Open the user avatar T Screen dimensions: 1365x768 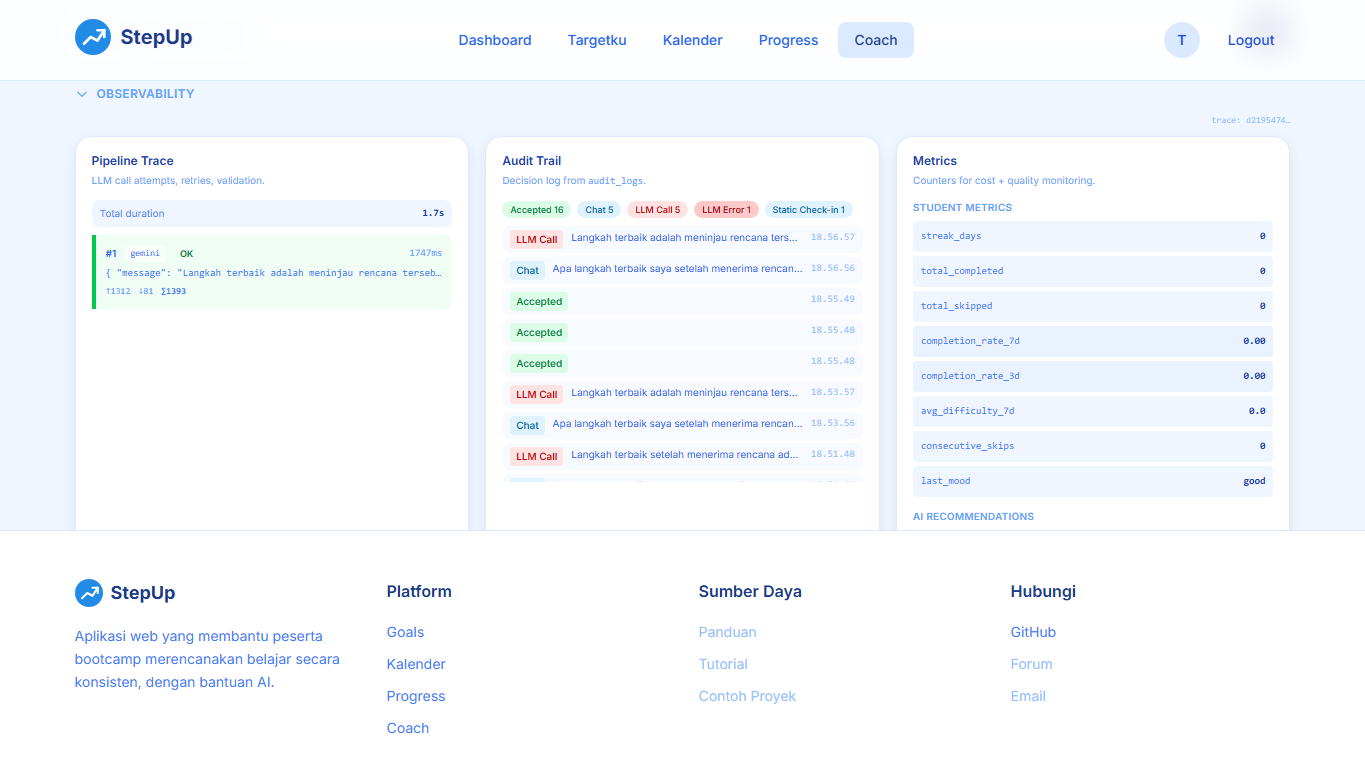pos(1182,40)
